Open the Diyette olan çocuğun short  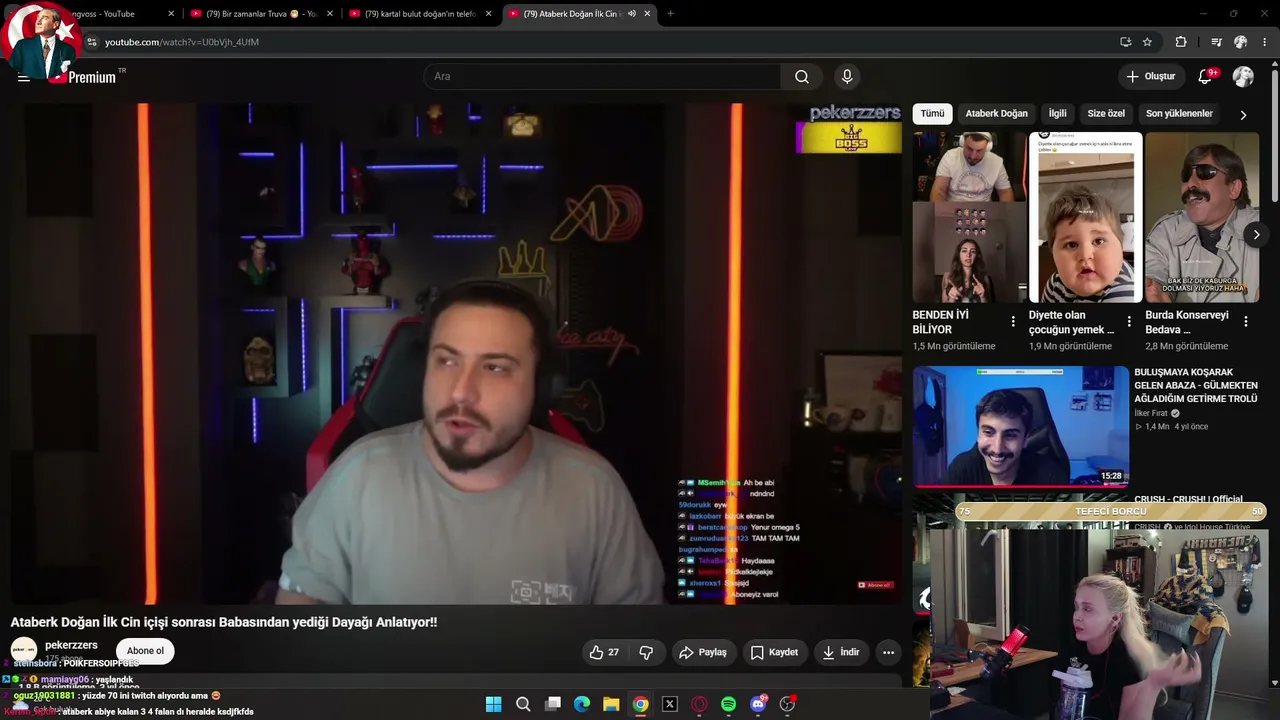click(x=1085, y=217)
